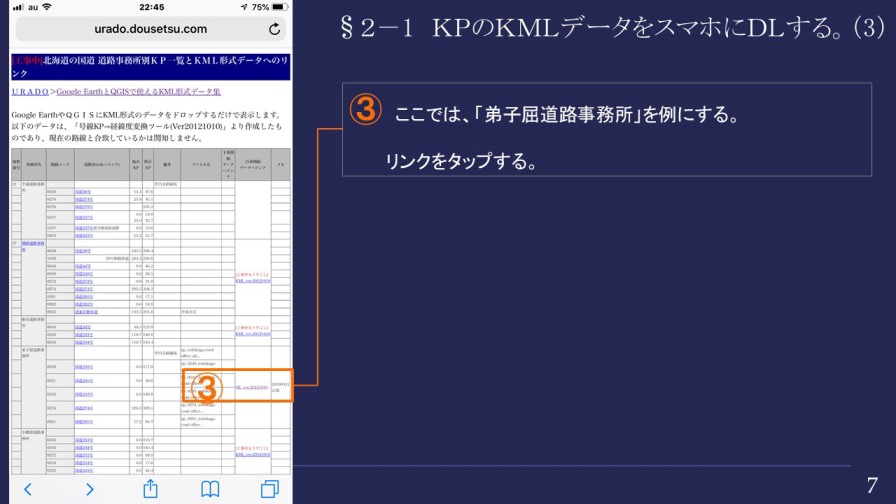896x504 pixels.
Task: Click the status bar clock 22:45
Action: 151,7
